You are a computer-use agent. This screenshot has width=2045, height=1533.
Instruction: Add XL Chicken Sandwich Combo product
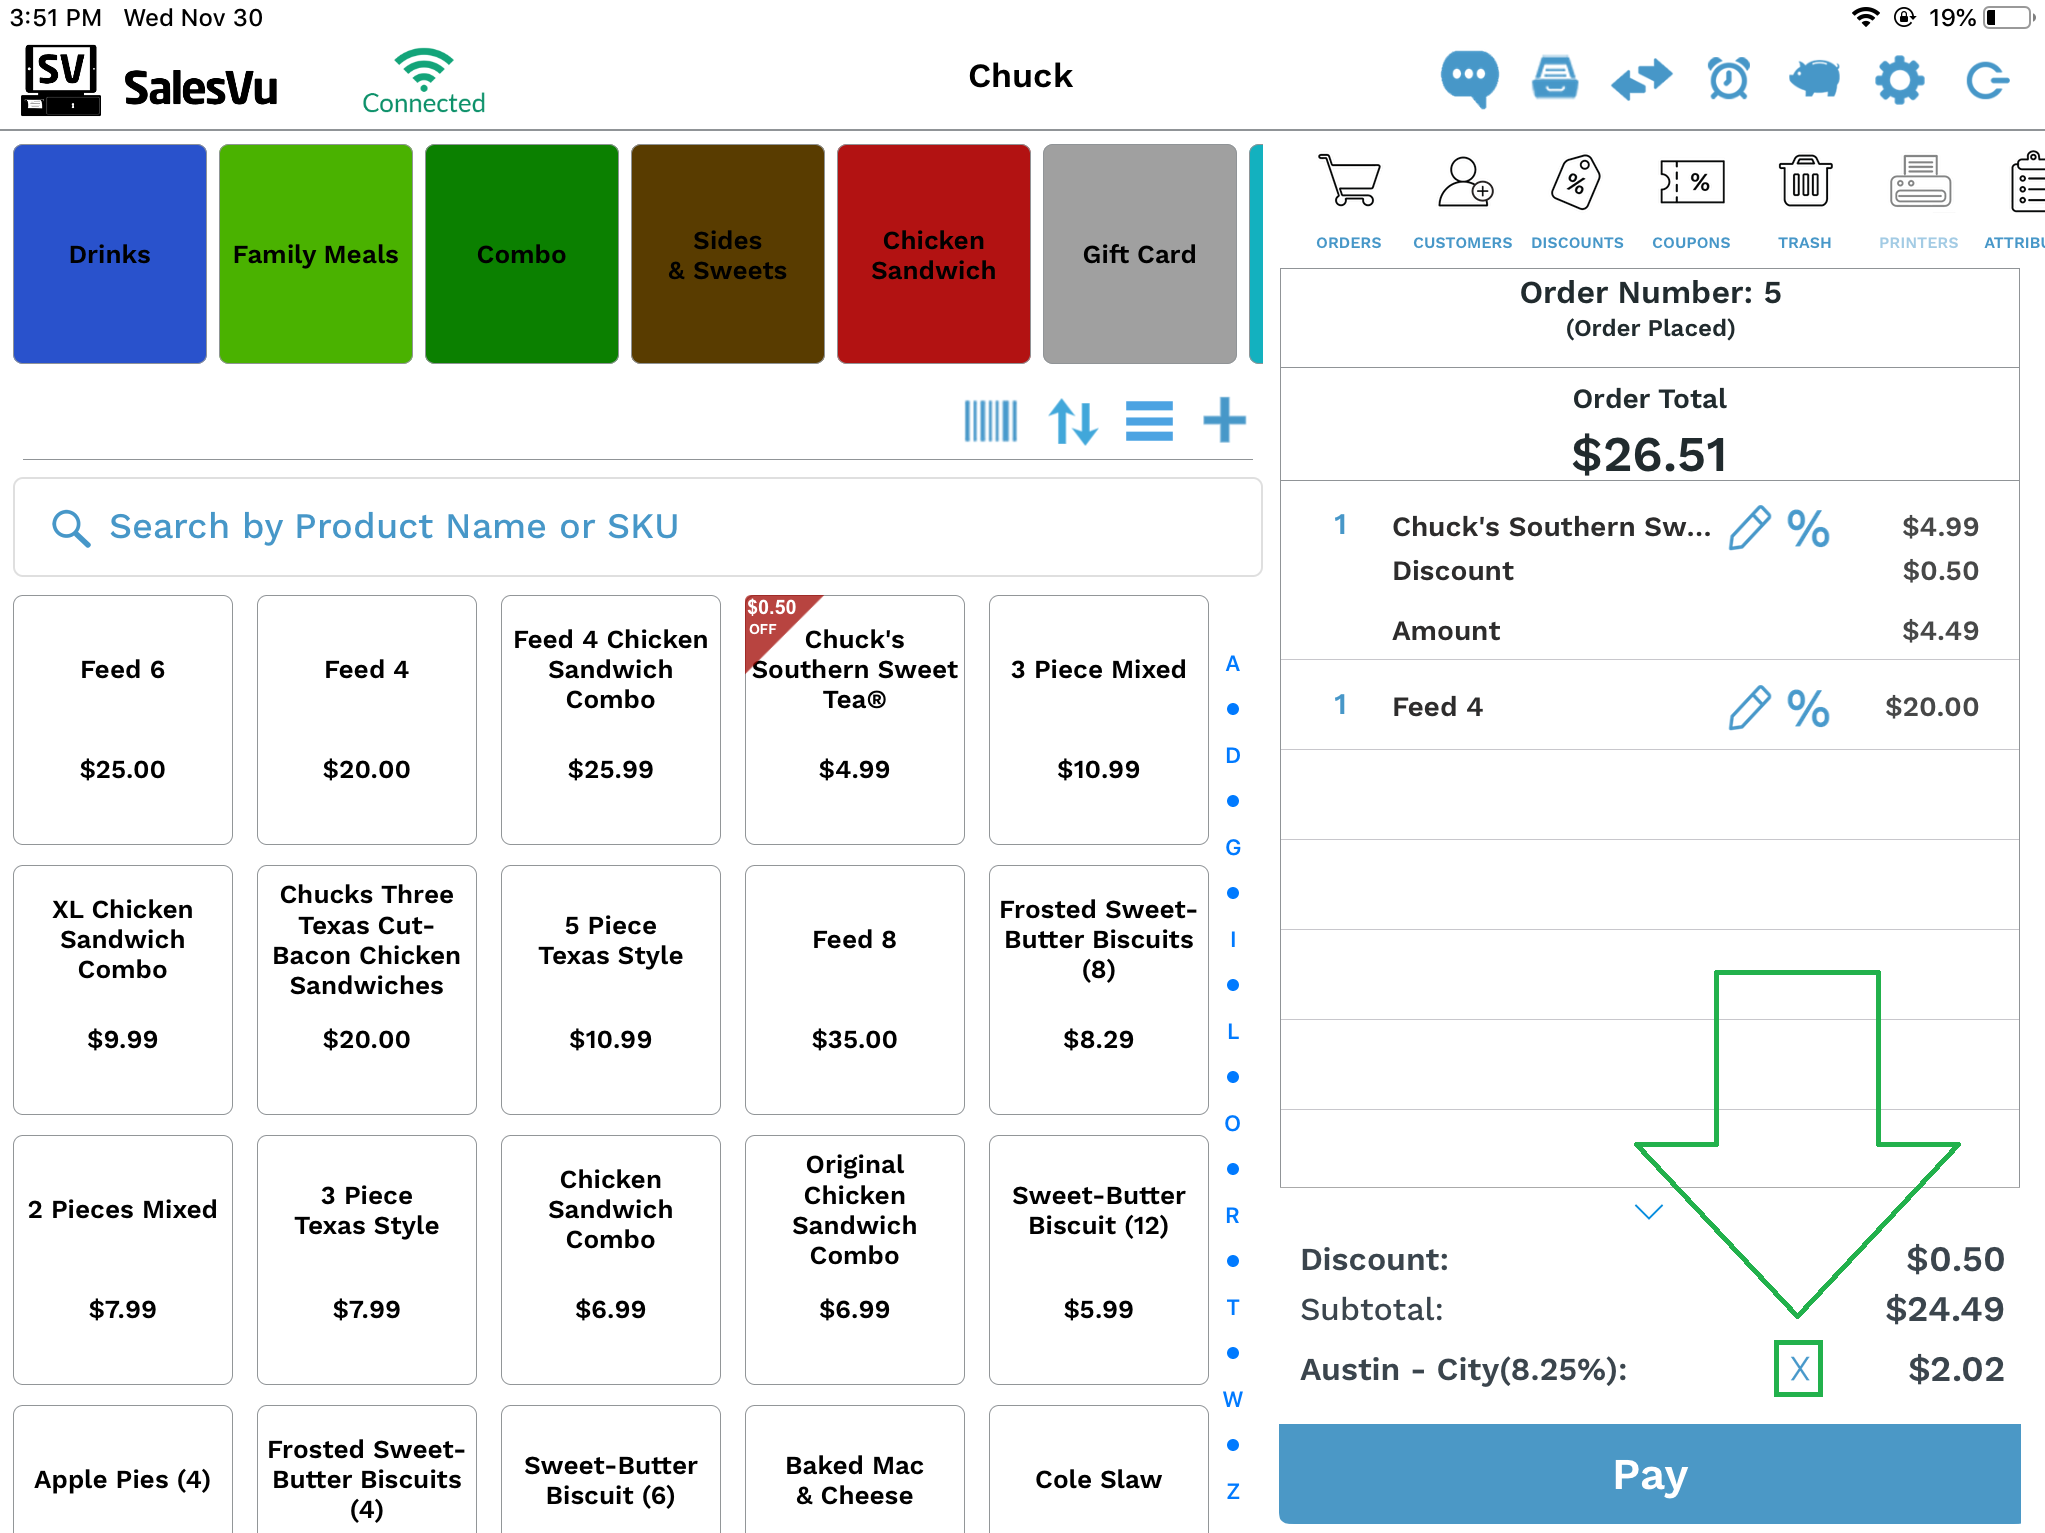point(123,990)
